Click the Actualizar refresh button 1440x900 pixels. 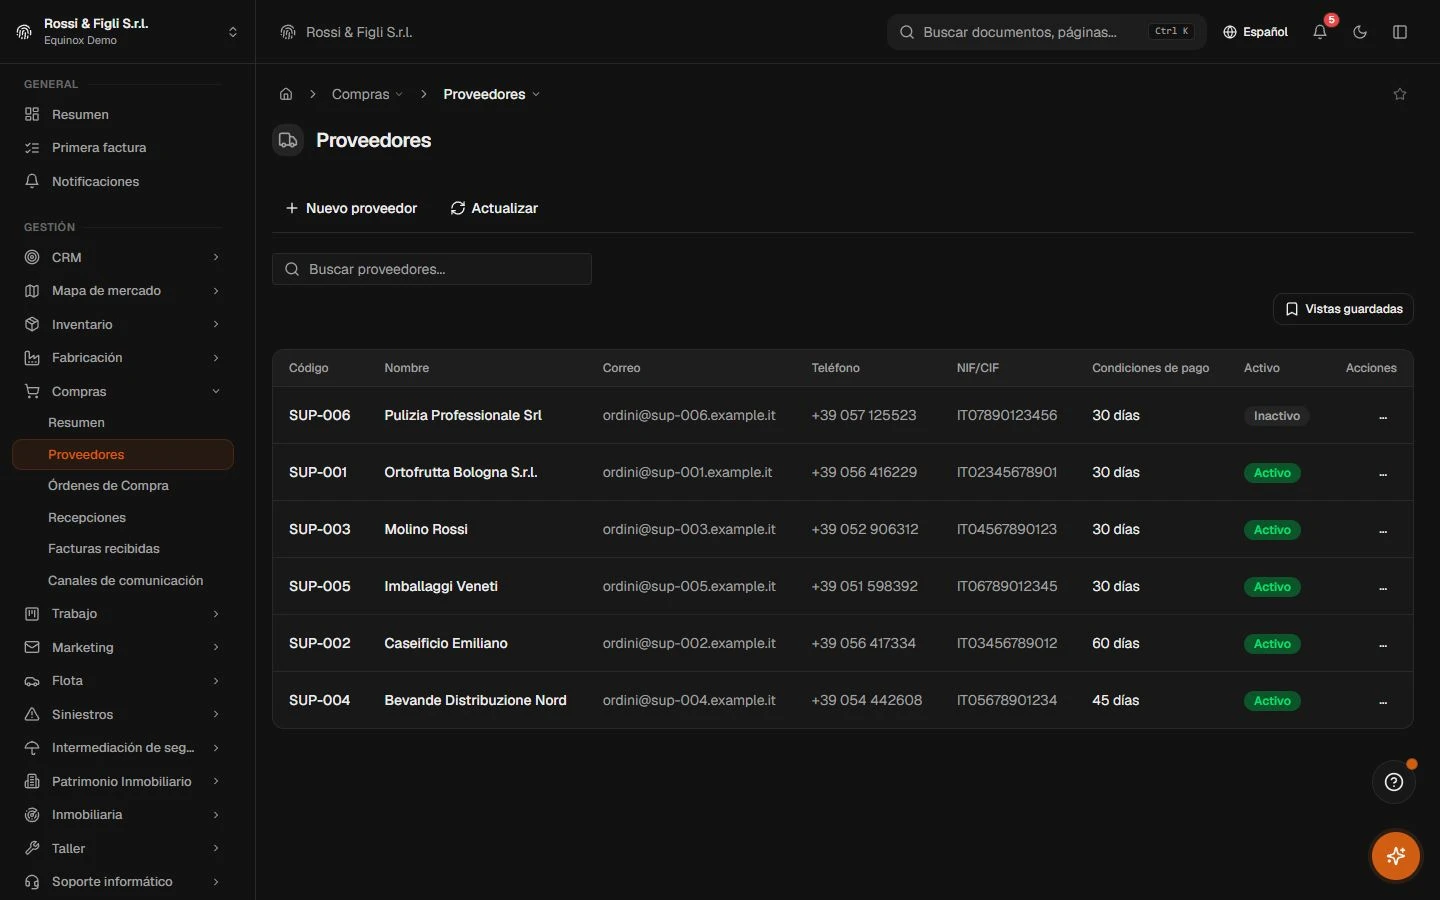tap(494, 208)
